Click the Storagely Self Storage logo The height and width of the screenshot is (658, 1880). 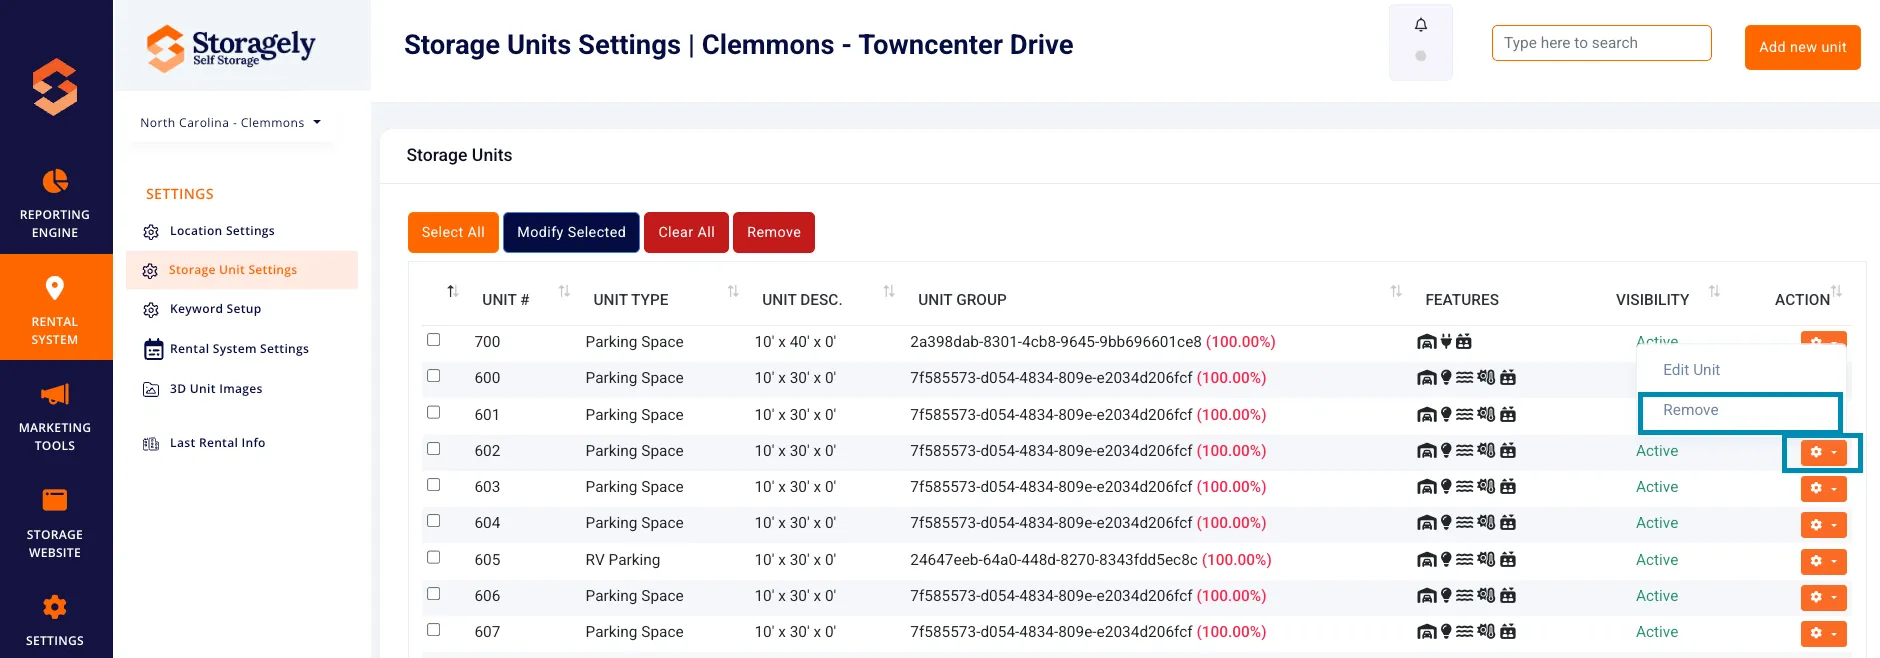click(231, 47)
